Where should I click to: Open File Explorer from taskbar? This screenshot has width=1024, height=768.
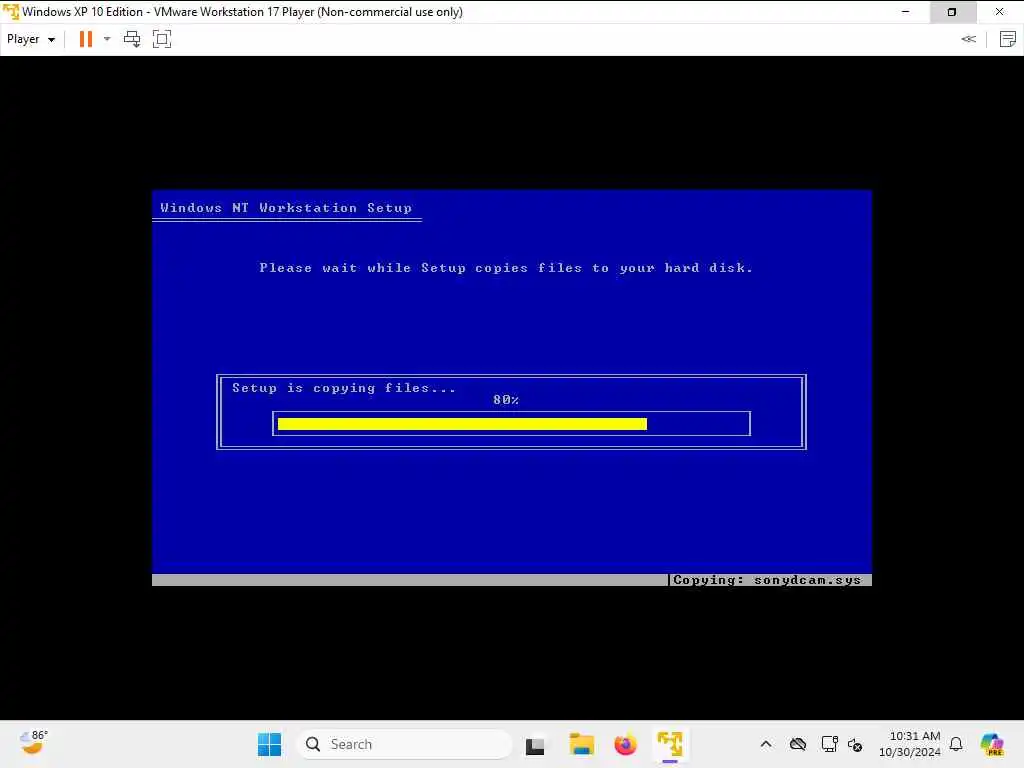pos(581,744)
